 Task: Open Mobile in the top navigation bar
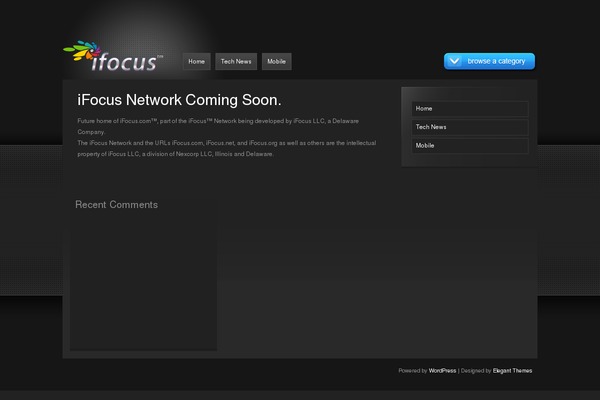[x=277, y=62]
